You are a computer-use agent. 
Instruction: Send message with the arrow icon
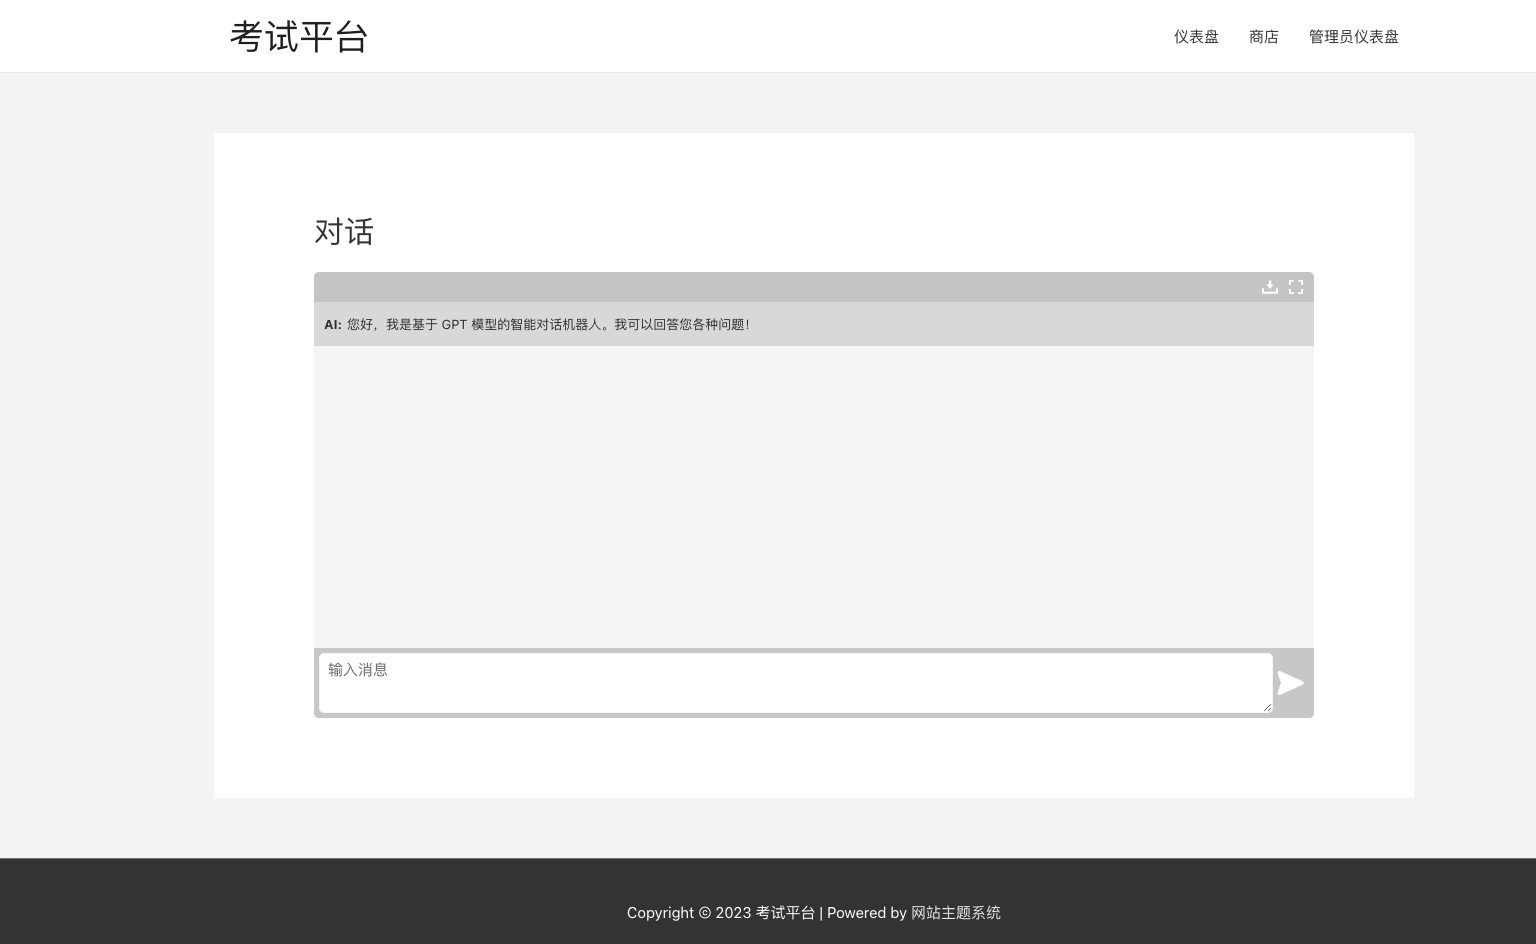tap(1291, 683)
